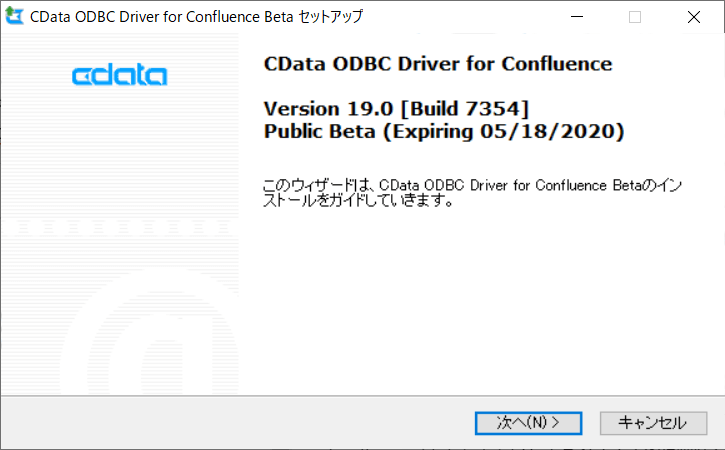Screen dimensions: 725x450
Task: Close the setup wizard window
Action: pyautogui.click(x=693, y=17)
